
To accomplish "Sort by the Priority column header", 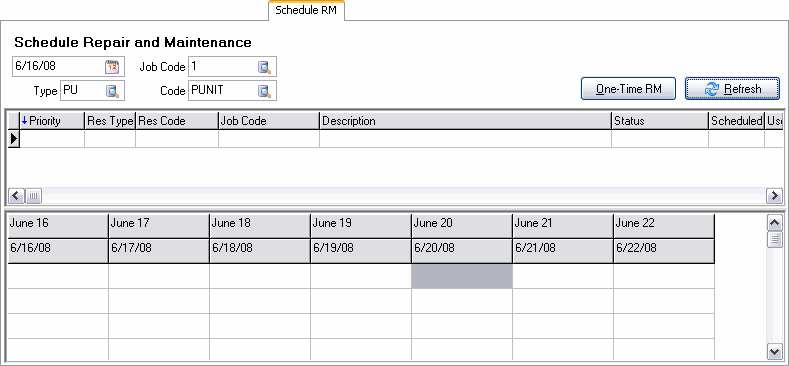I will point(52,121).
